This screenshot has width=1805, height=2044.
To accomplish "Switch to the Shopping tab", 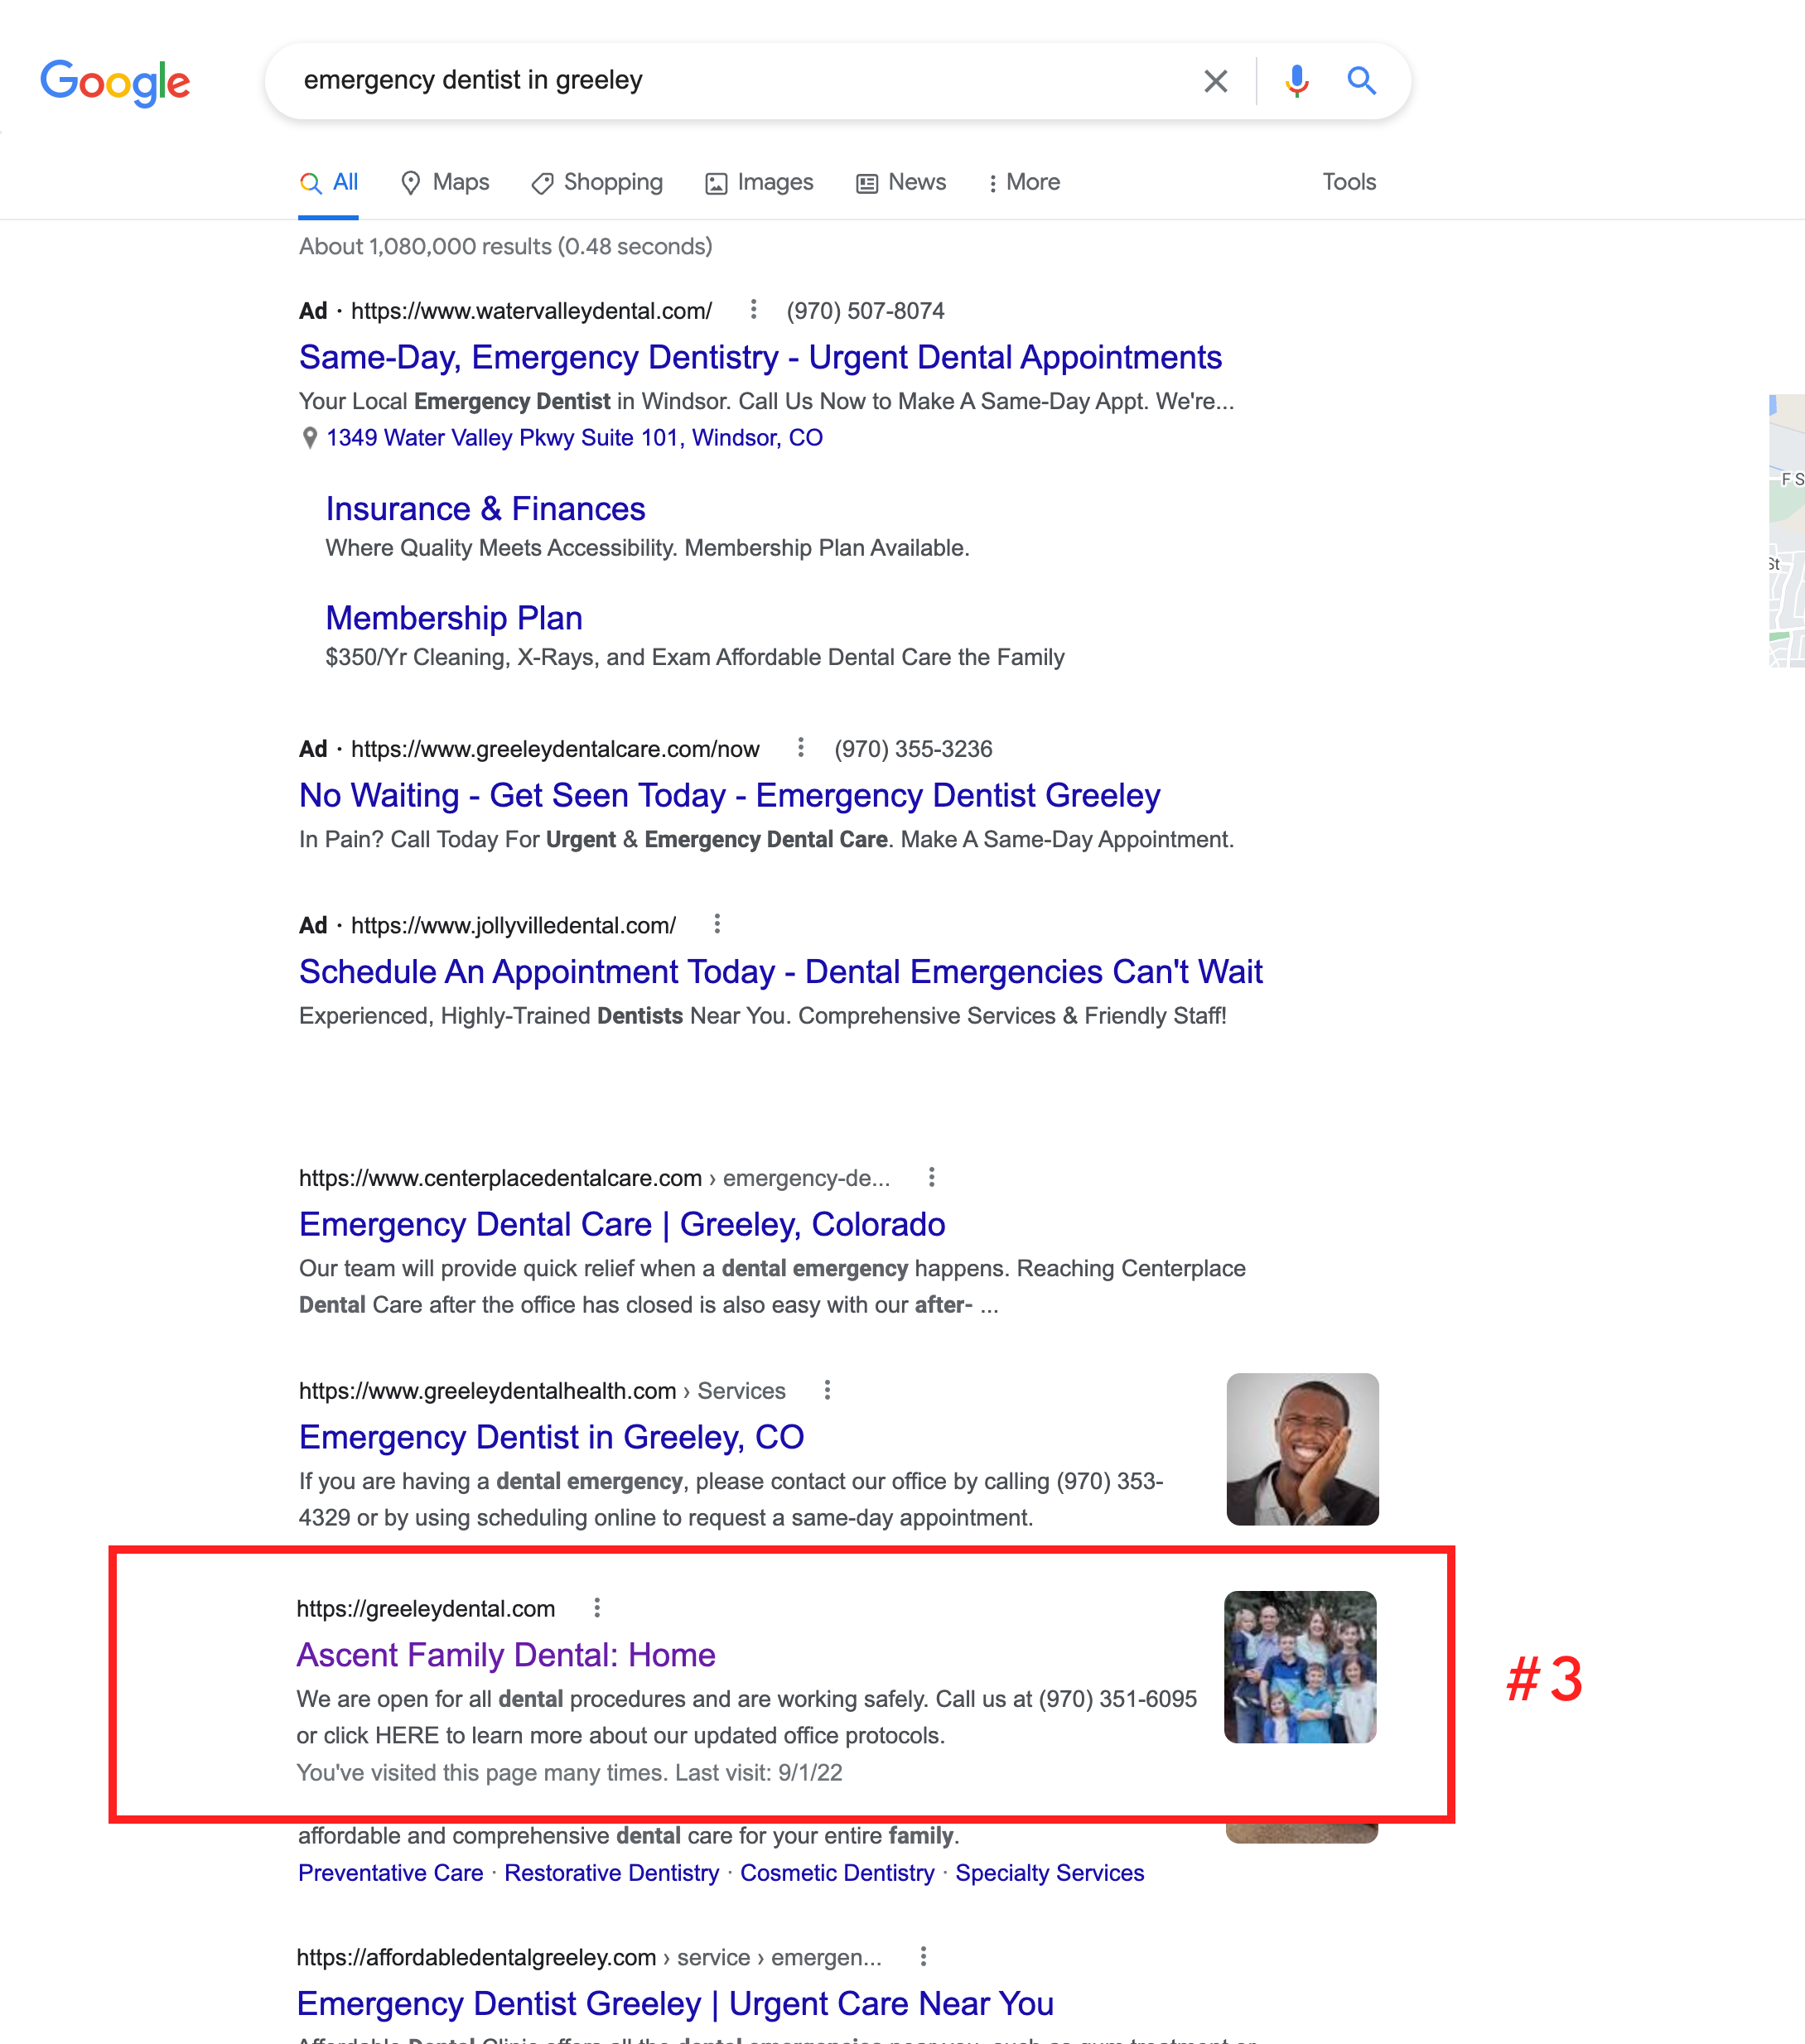I will [597, 182].
